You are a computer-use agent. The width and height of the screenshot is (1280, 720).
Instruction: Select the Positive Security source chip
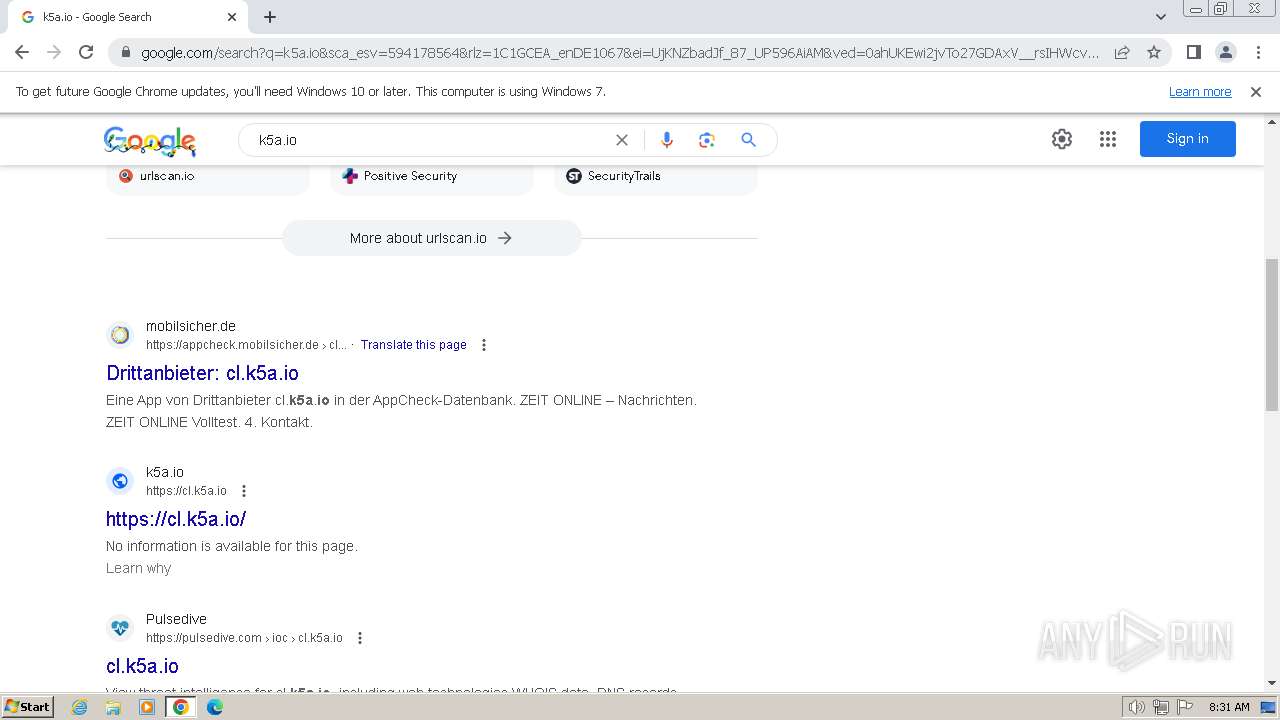coord(432,176)
